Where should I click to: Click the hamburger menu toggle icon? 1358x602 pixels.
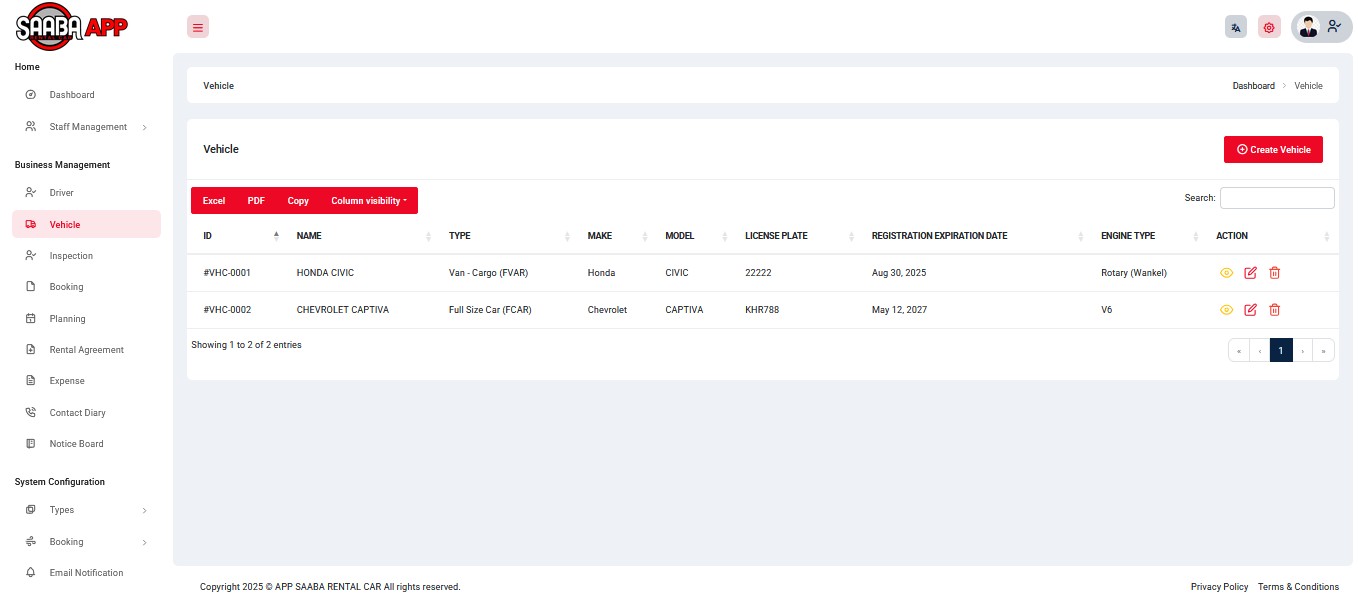(198, 27)
